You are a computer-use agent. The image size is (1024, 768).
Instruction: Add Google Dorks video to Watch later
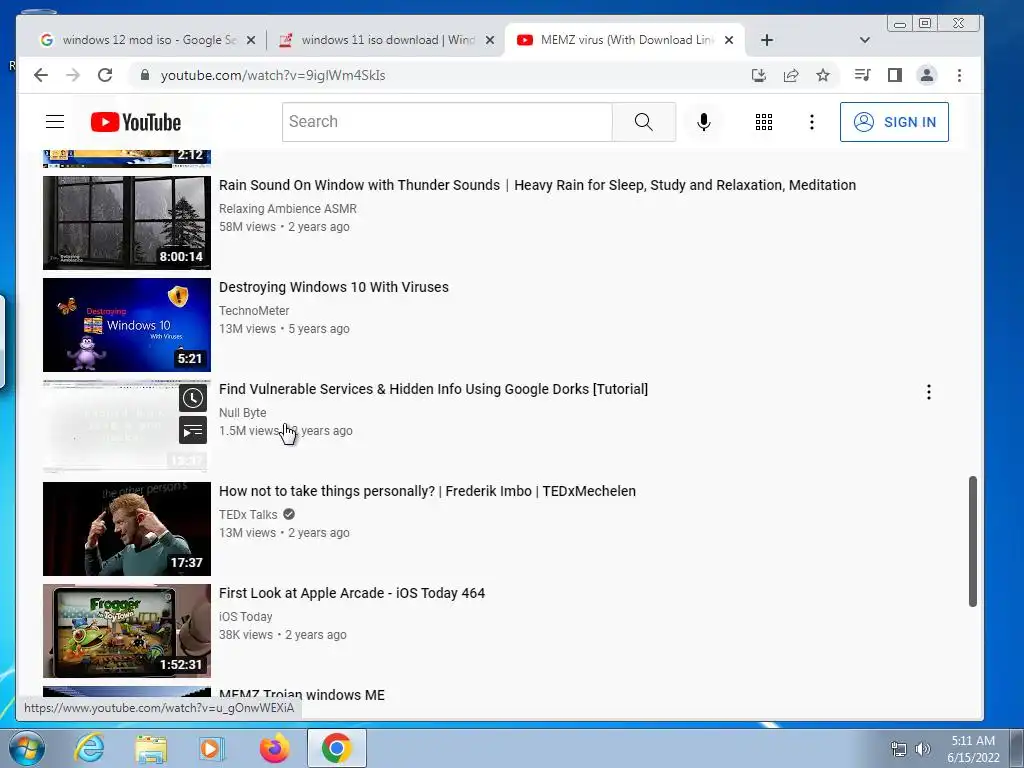[193, 398]
